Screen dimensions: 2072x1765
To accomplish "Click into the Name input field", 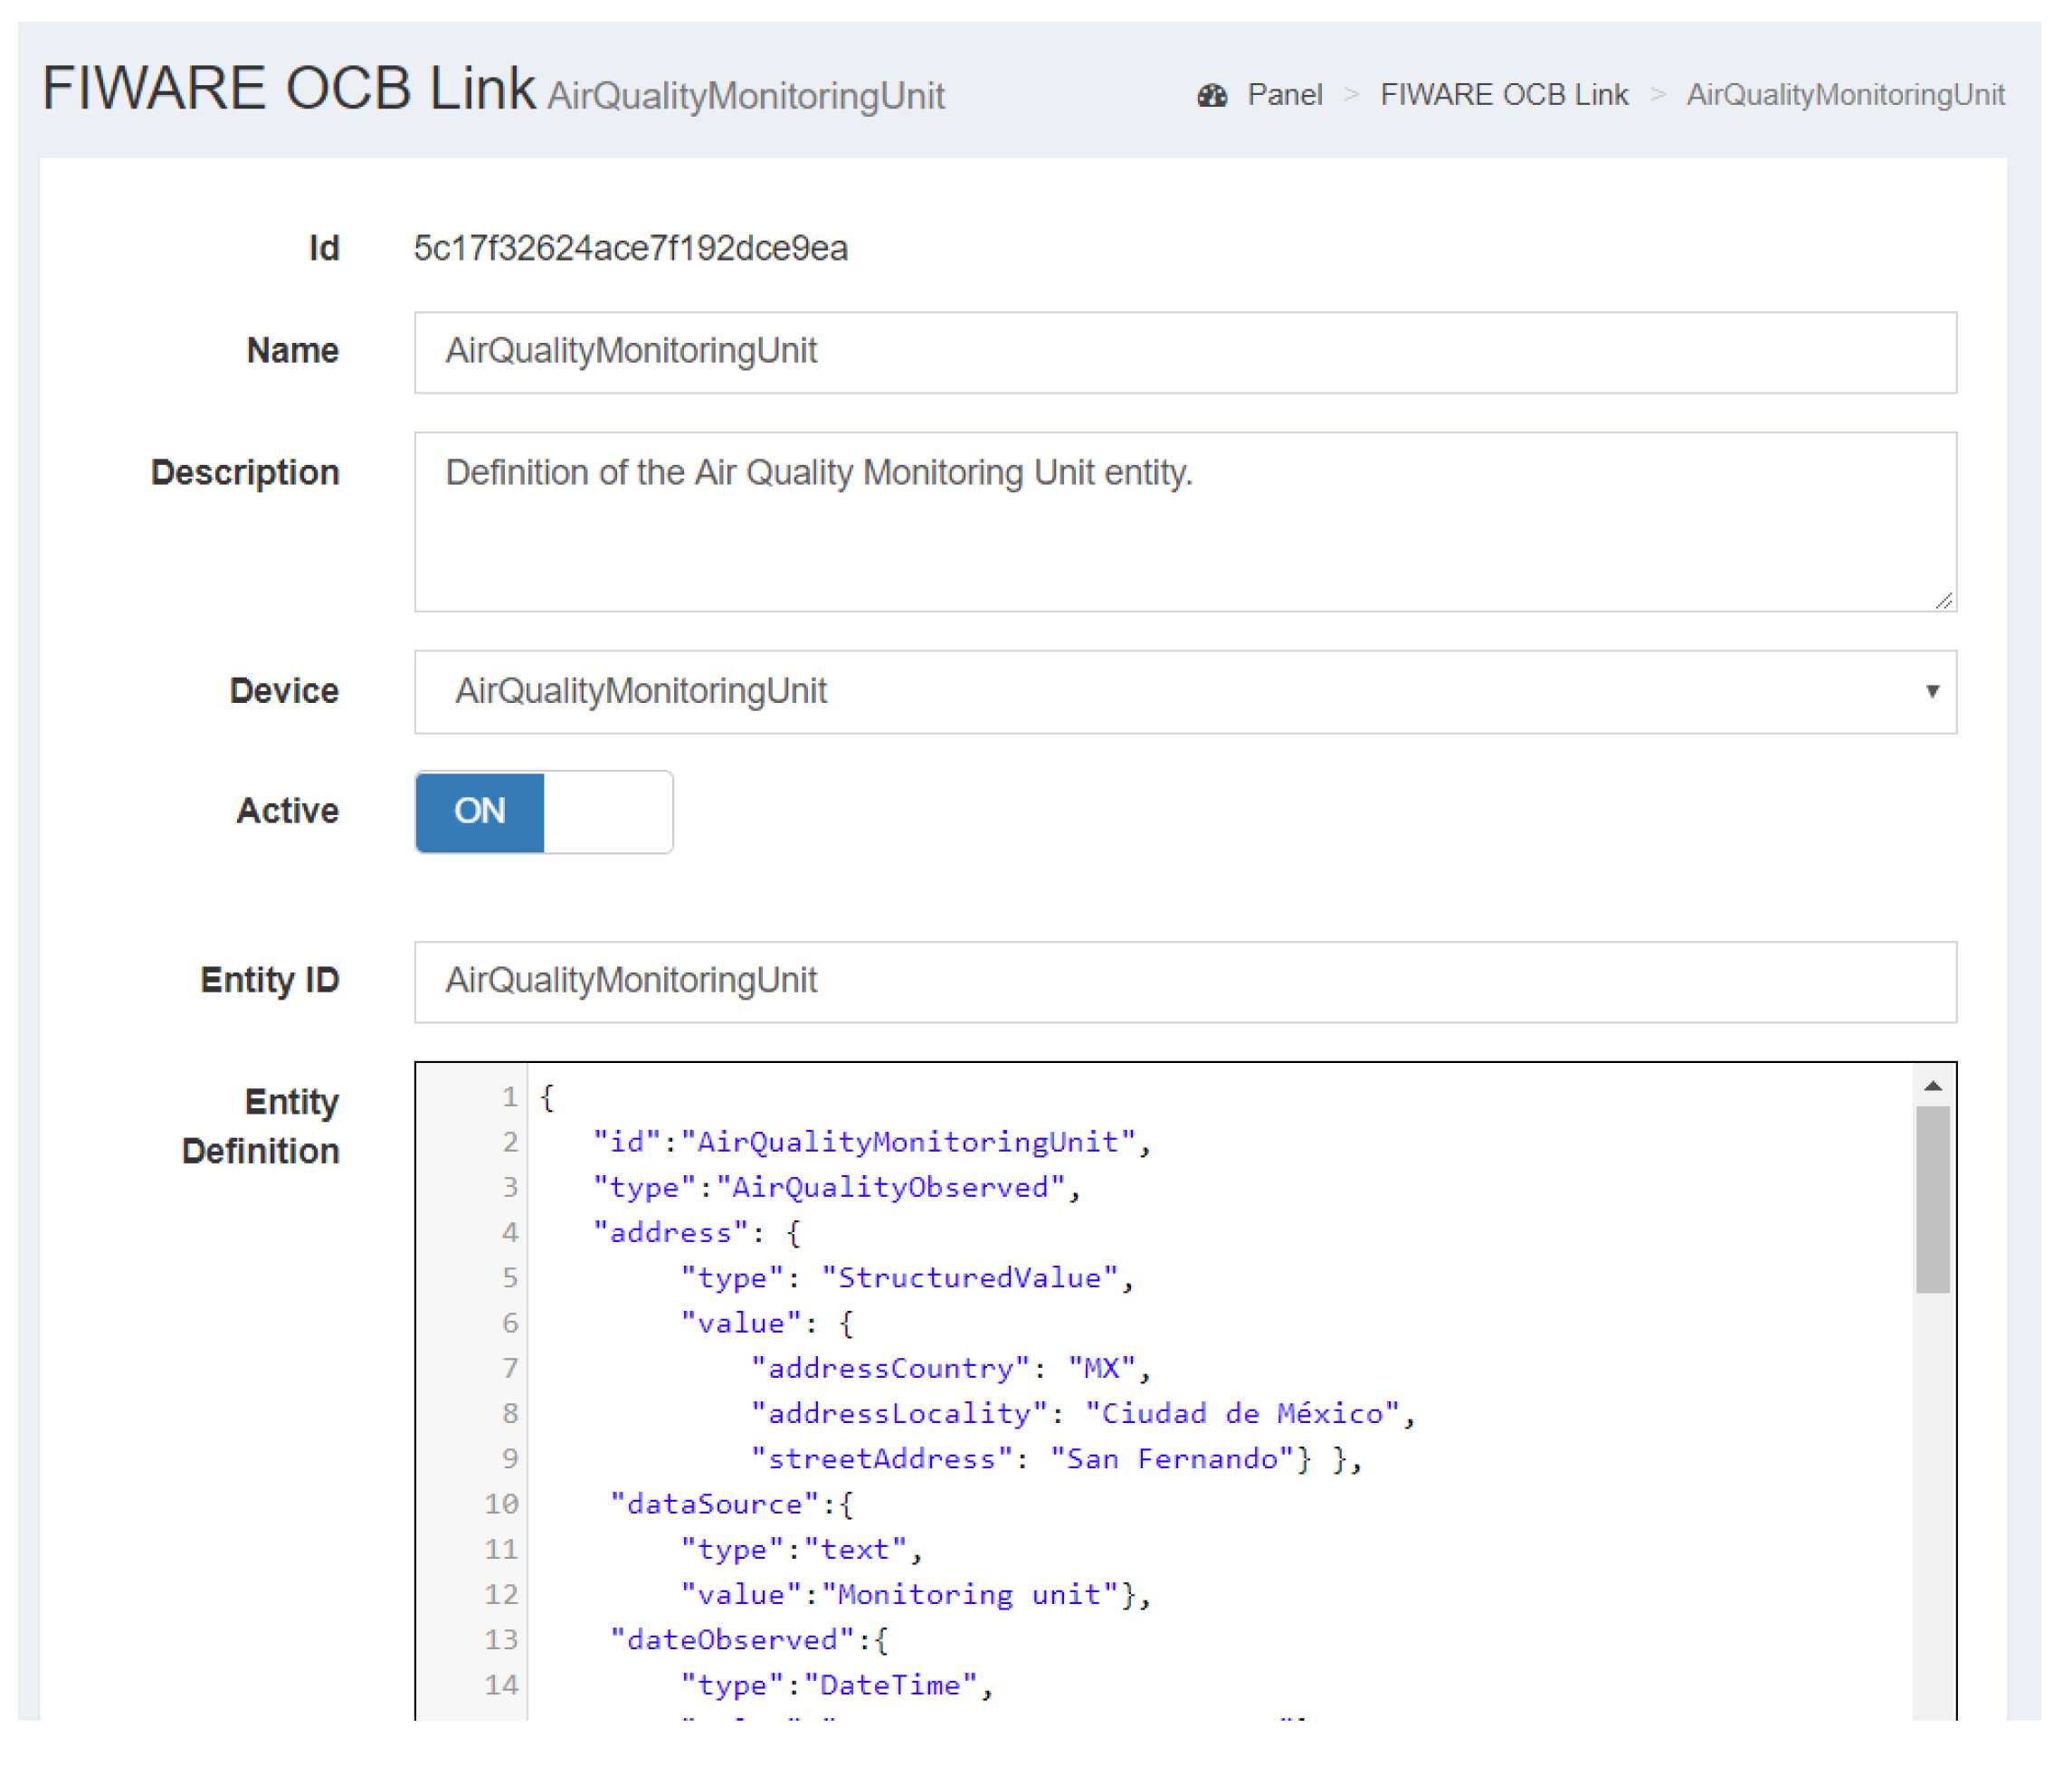I will (x=1185, y=352).
